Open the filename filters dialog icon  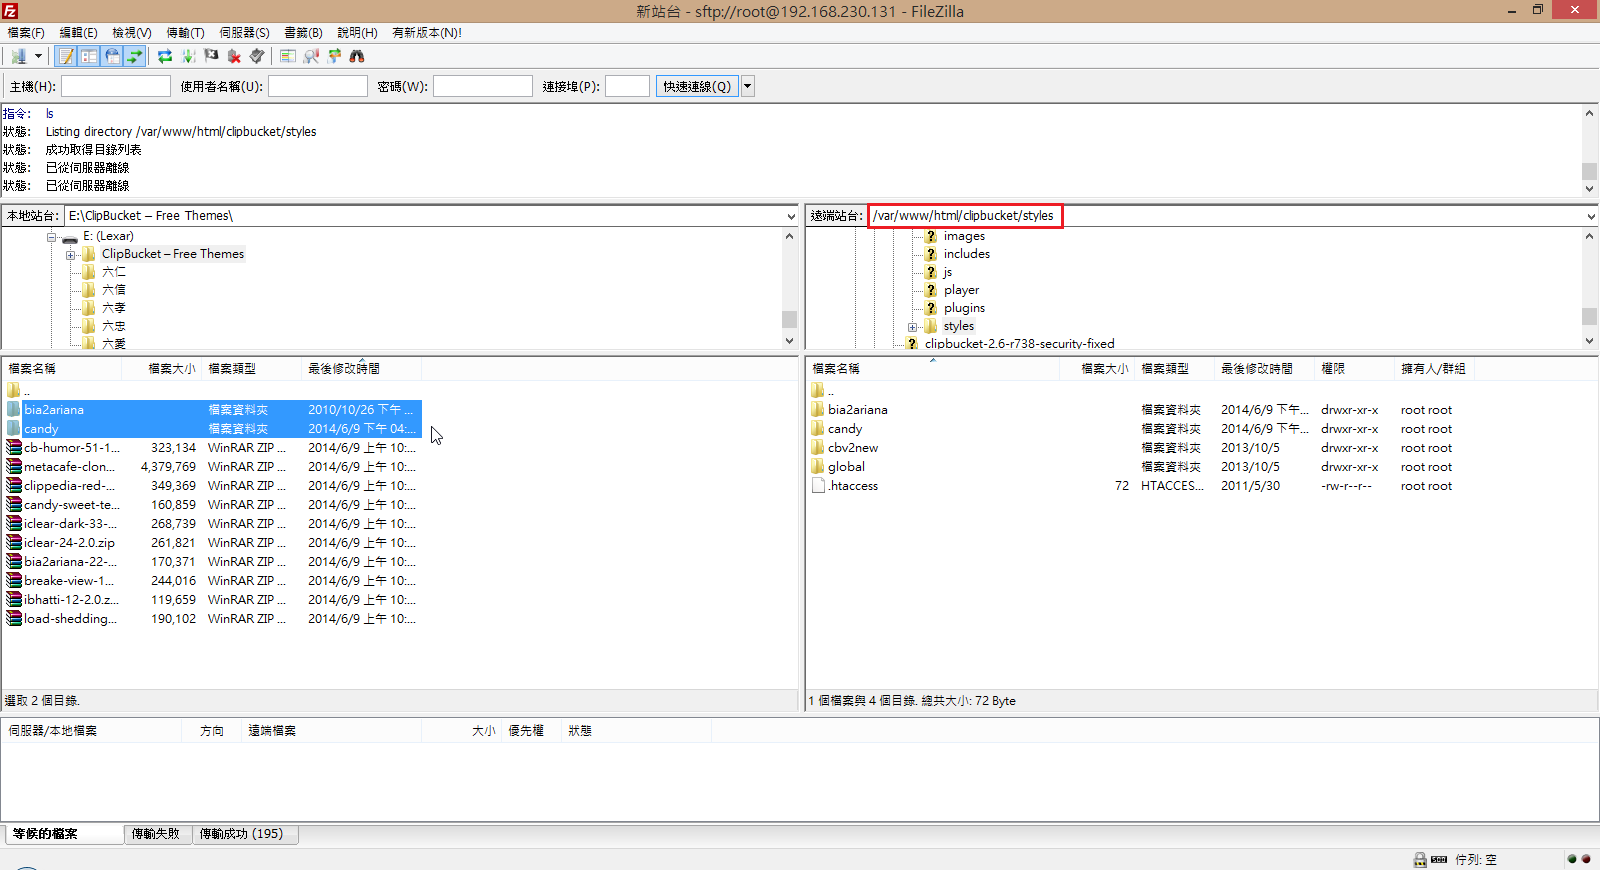click(288, 56)
